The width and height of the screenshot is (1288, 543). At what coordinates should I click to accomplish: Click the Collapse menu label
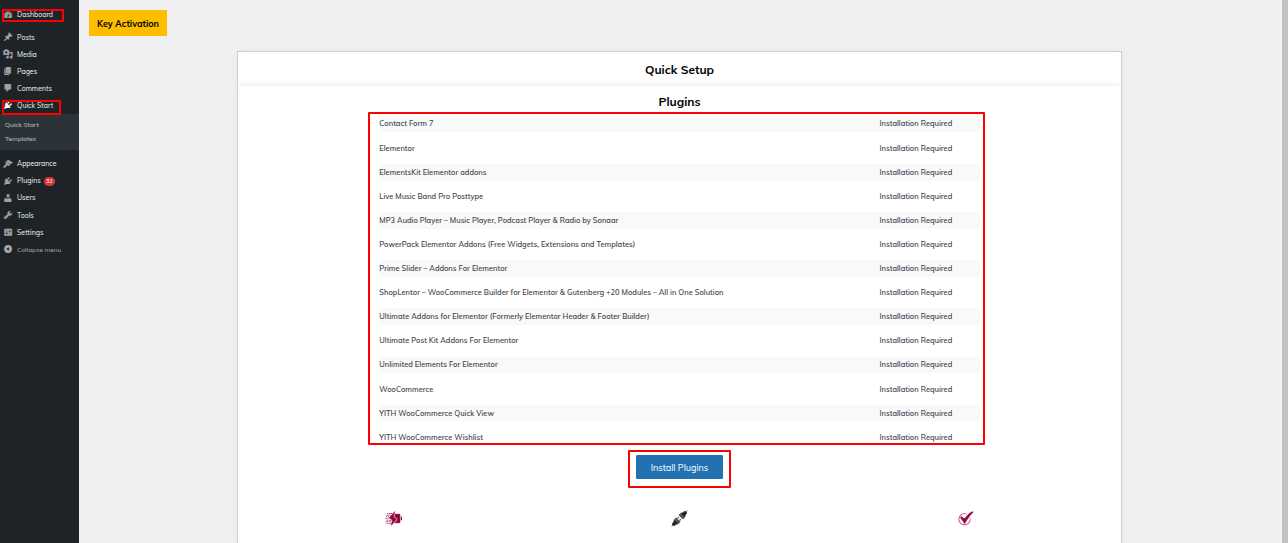coord(39,249)
